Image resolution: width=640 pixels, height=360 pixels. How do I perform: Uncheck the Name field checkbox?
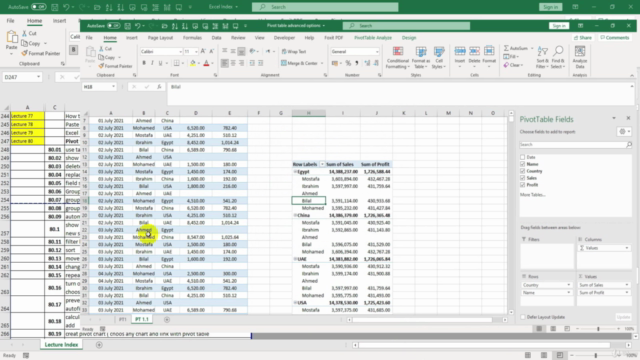click(522, 164)
